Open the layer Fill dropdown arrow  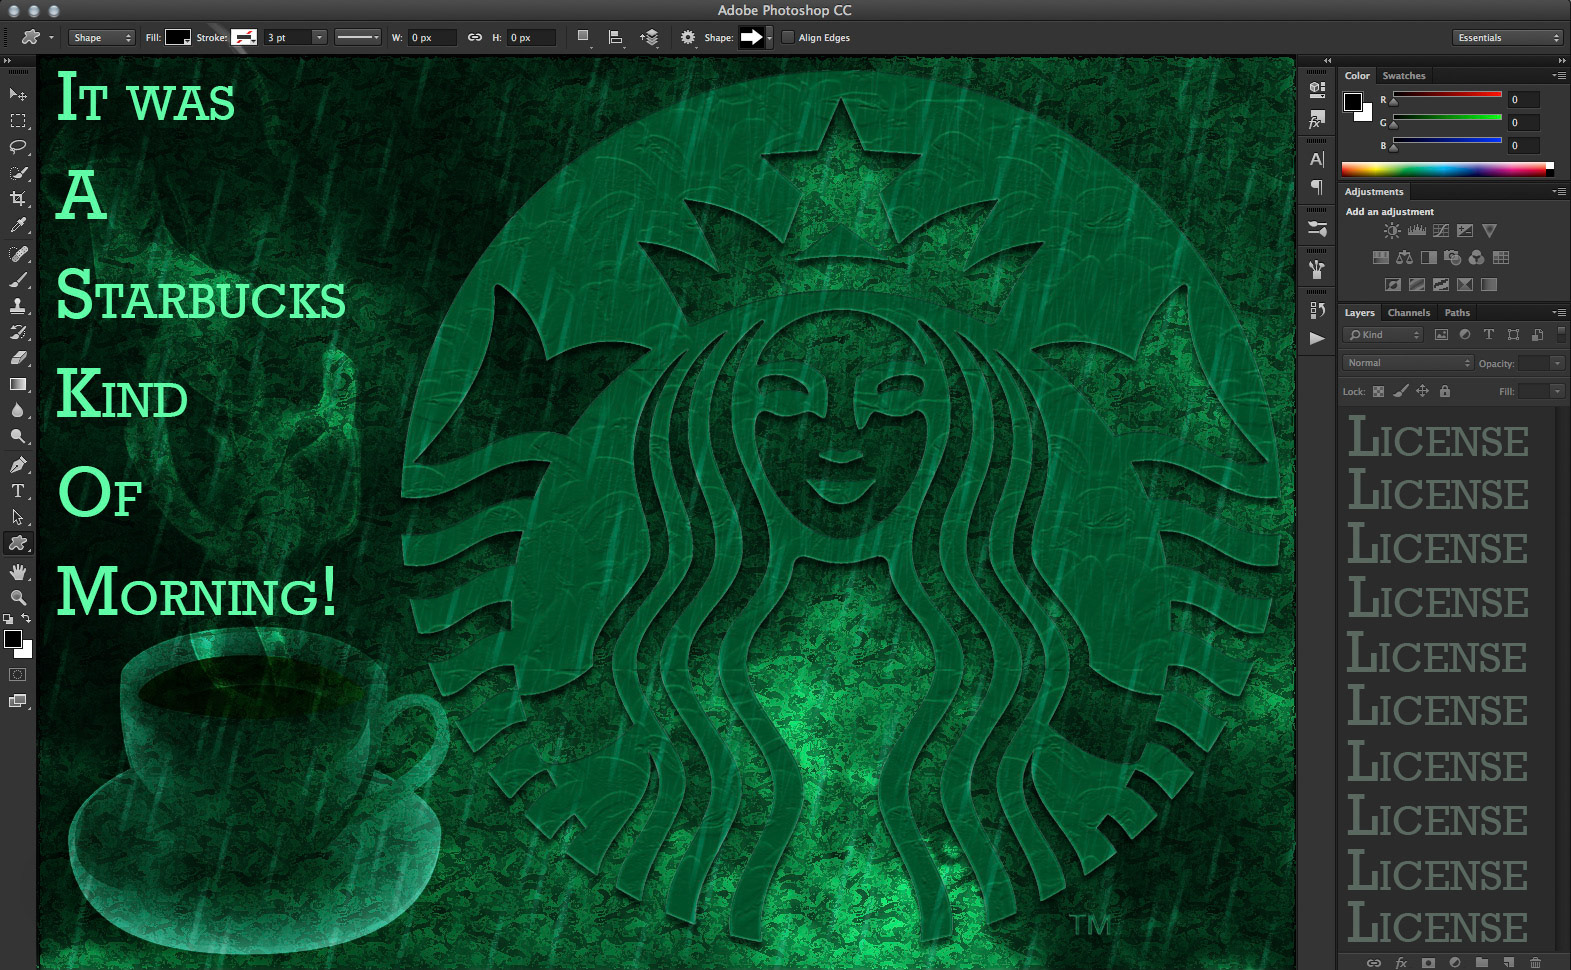tap(1557, 391)
